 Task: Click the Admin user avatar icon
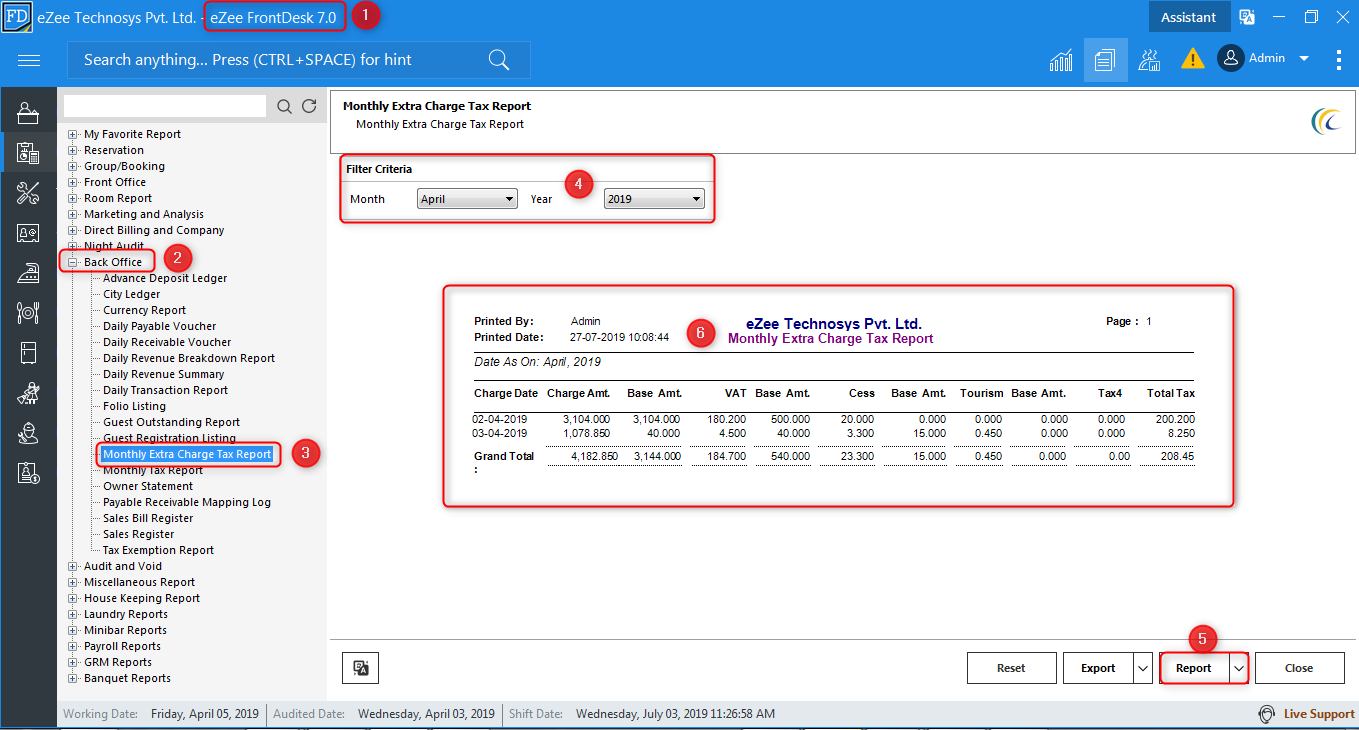[1230, 59]
